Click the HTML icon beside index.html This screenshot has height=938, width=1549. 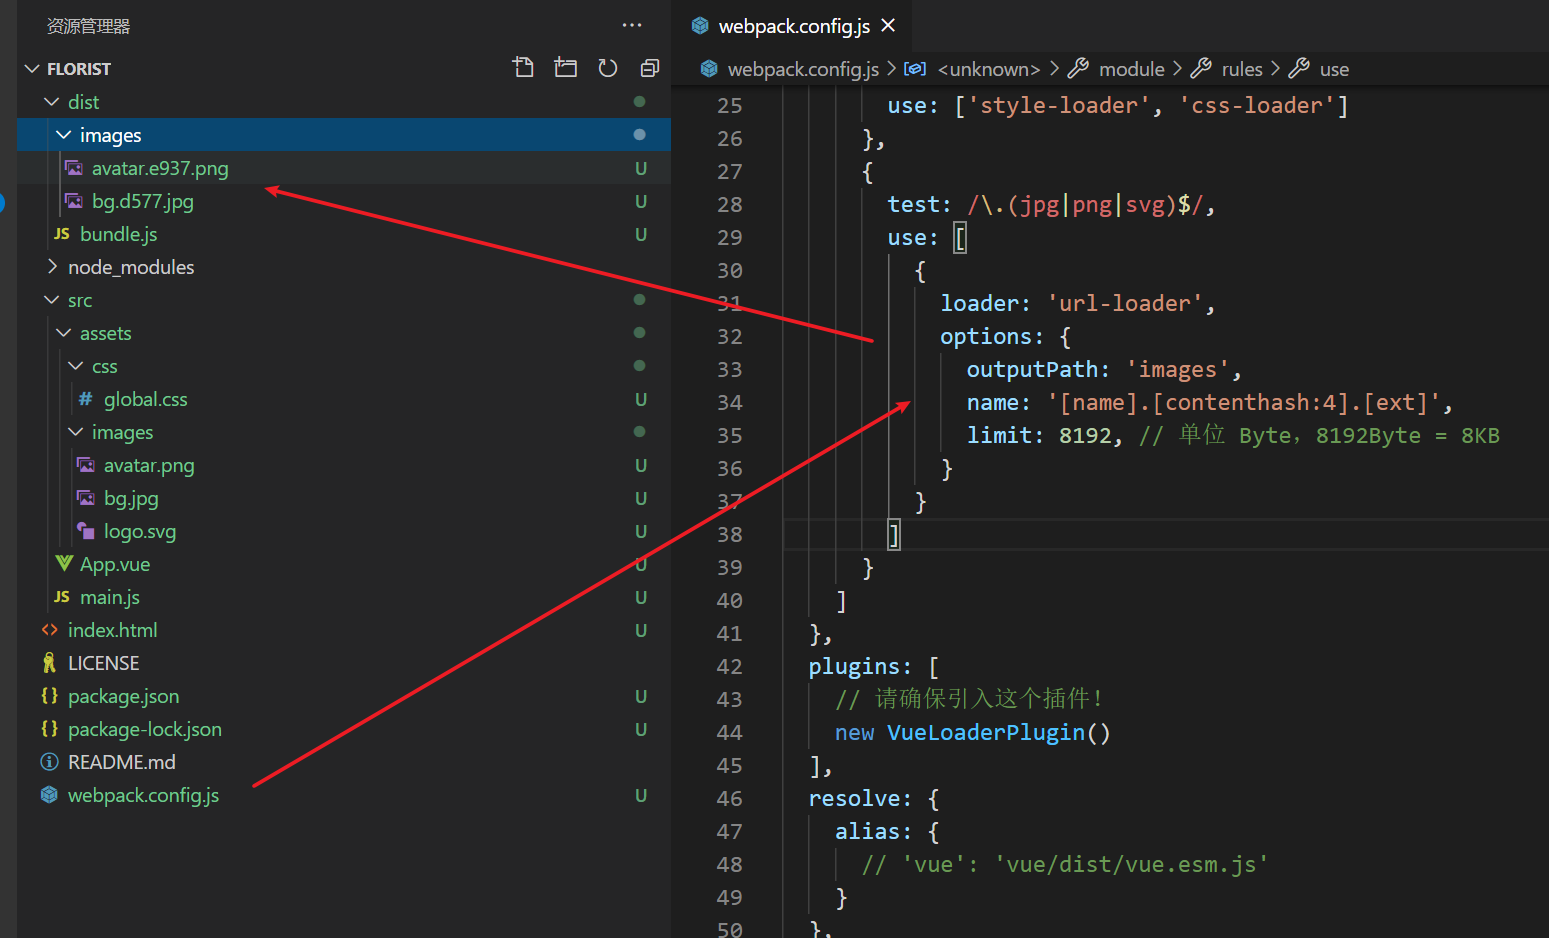[x=50, y=630]
